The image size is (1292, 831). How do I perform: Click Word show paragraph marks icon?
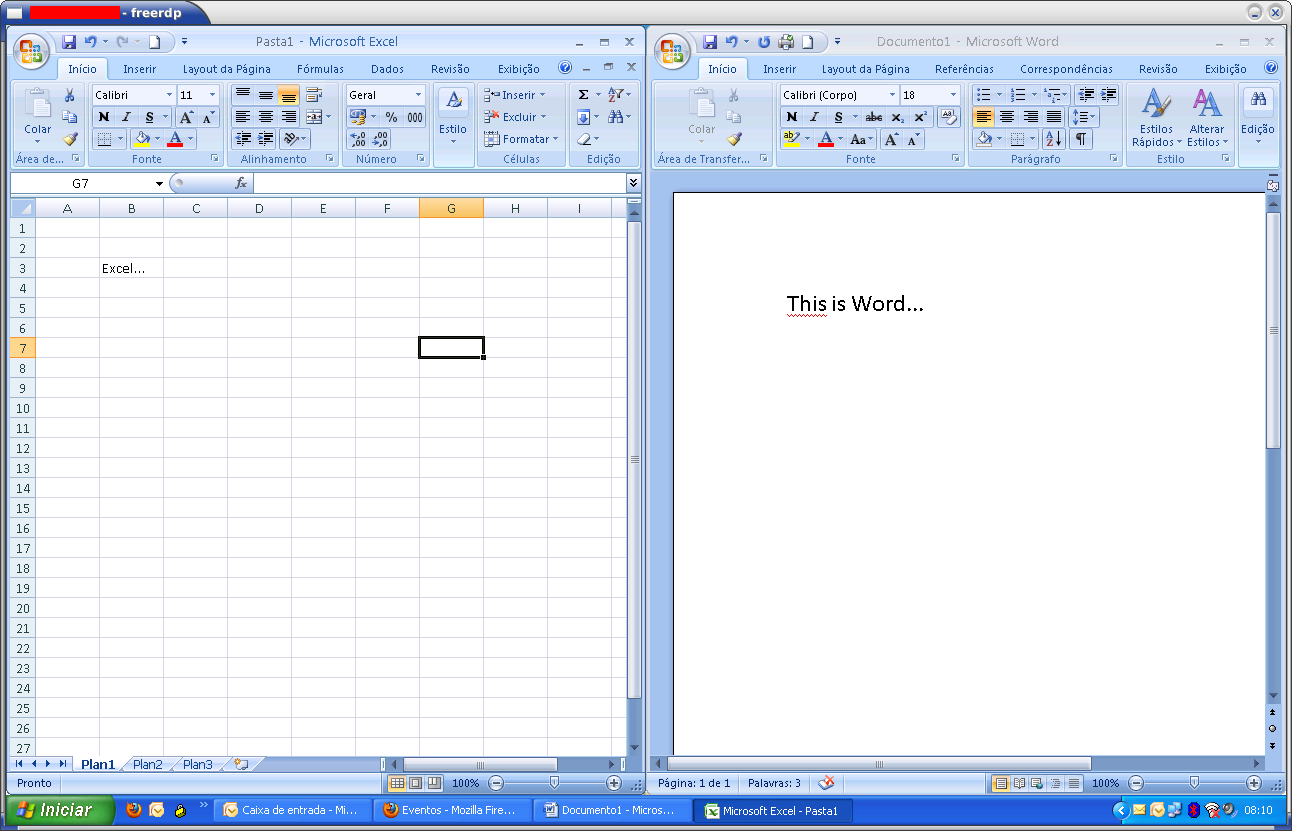click(x=1080, y=139)
